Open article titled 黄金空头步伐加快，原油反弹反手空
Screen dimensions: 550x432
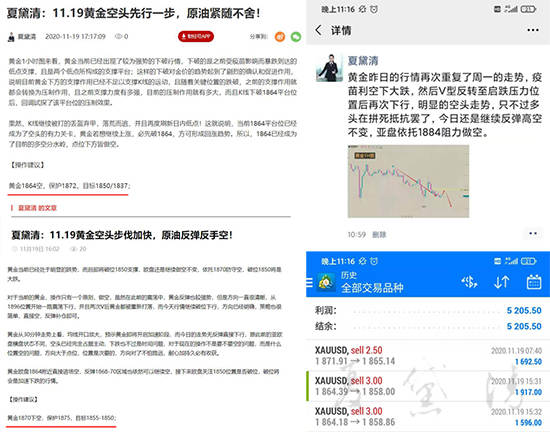pyautogui.click(x=122, y=235)
